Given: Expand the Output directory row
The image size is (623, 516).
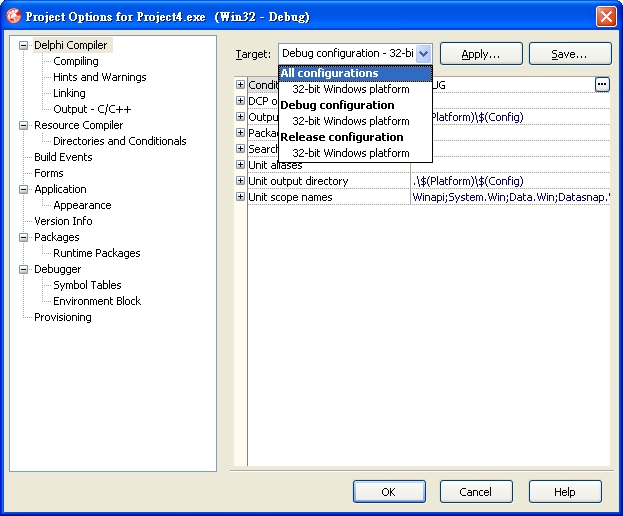Looking at the screenshot, I should point(240,116).
